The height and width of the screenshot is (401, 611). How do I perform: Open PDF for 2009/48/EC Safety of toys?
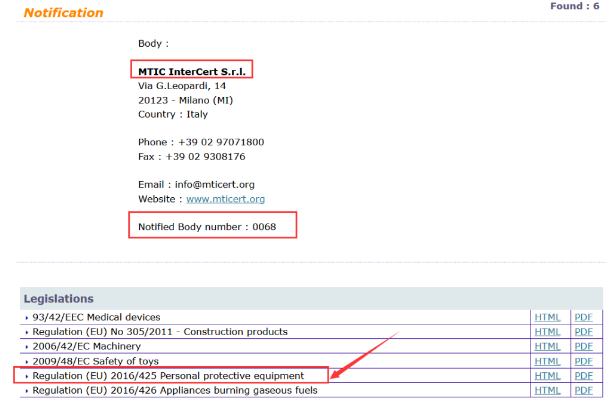(583, 361)
